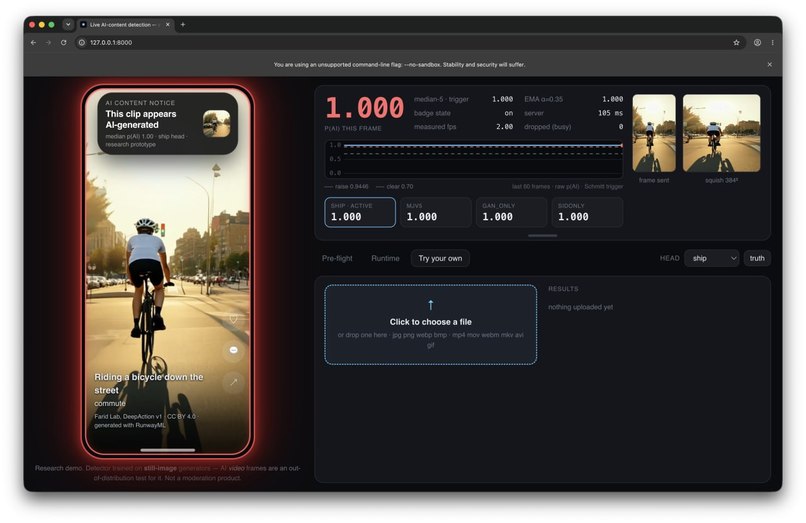Tap the heart like icon on the phone
Viewport: 806px width, 523px height.
(x=233, y=319)
